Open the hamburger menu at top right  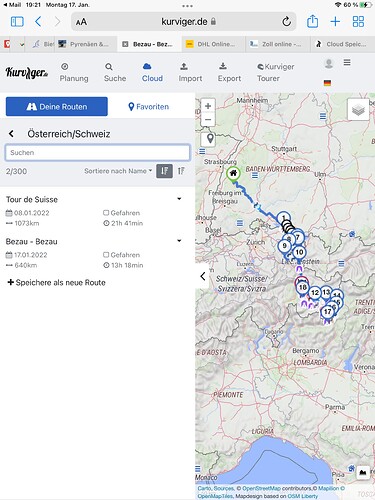(x=347, y=63)
